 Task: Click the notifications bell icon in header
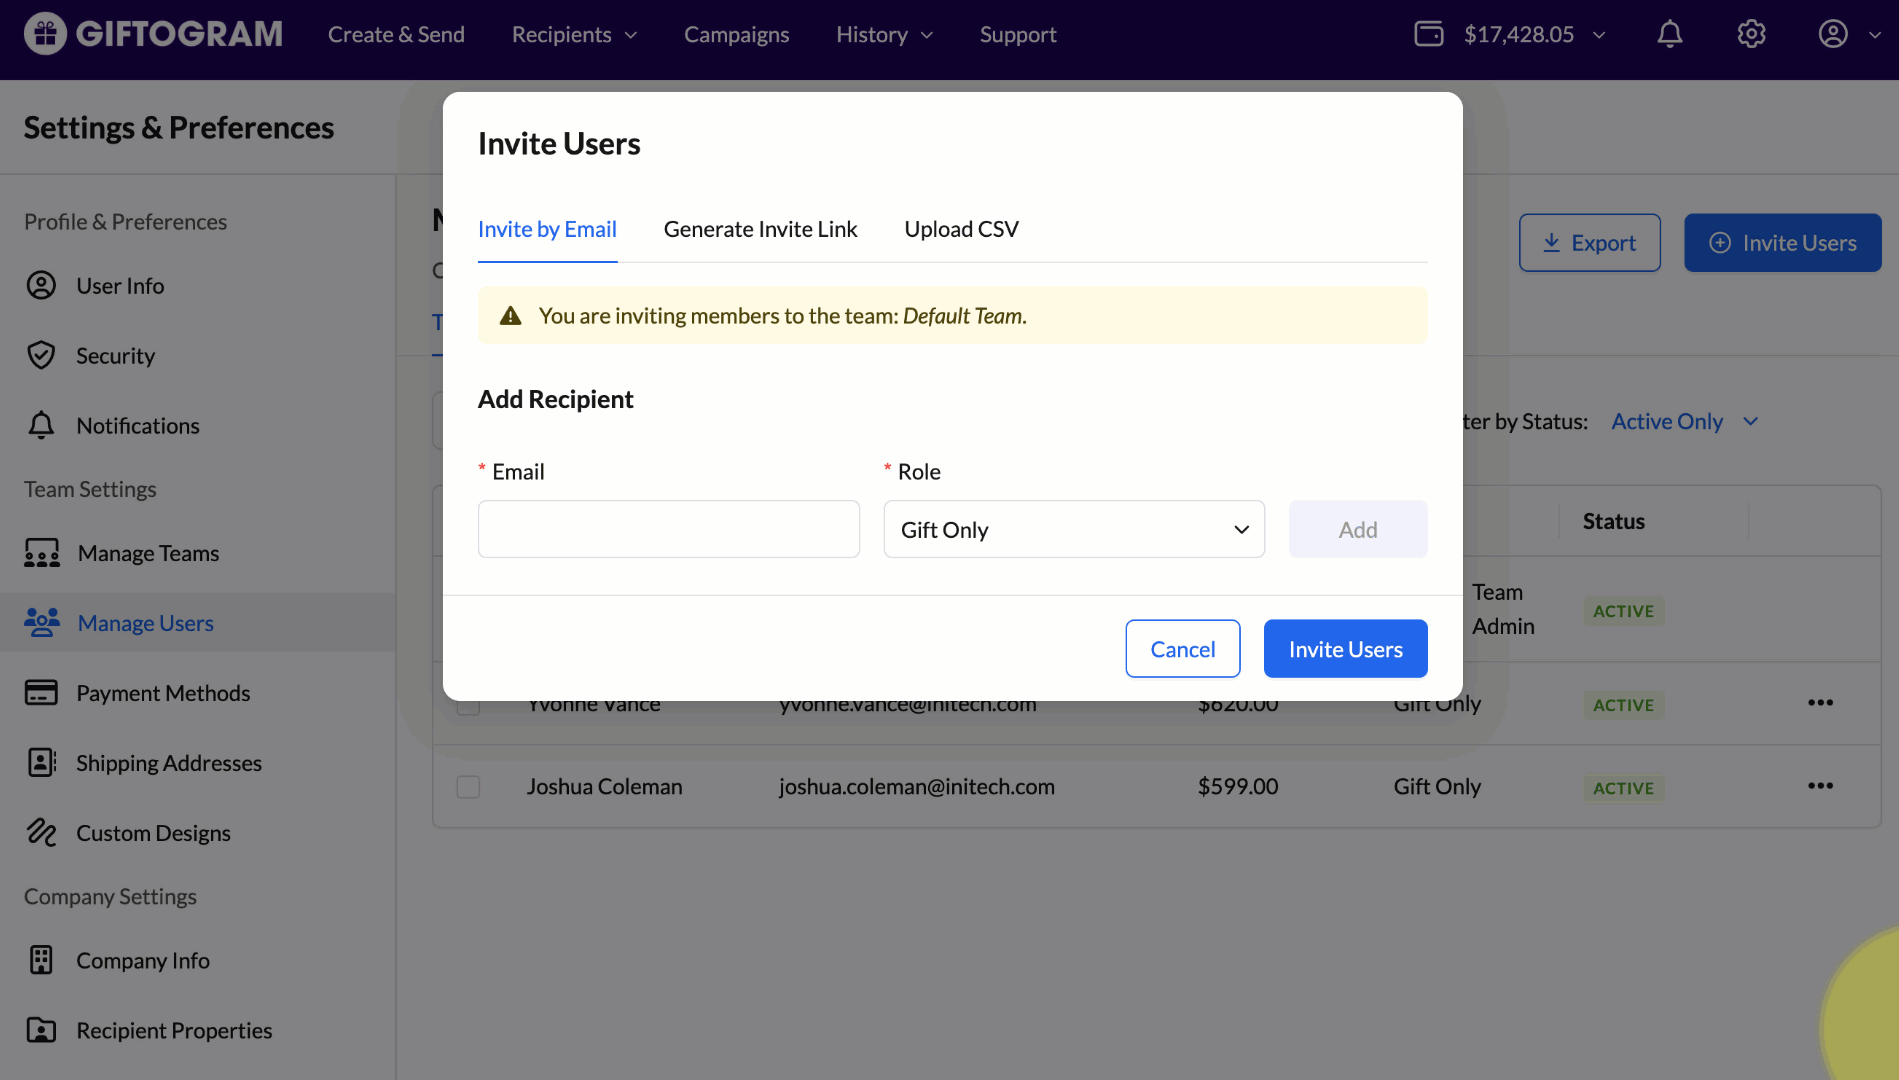[x=1669, y=35]
